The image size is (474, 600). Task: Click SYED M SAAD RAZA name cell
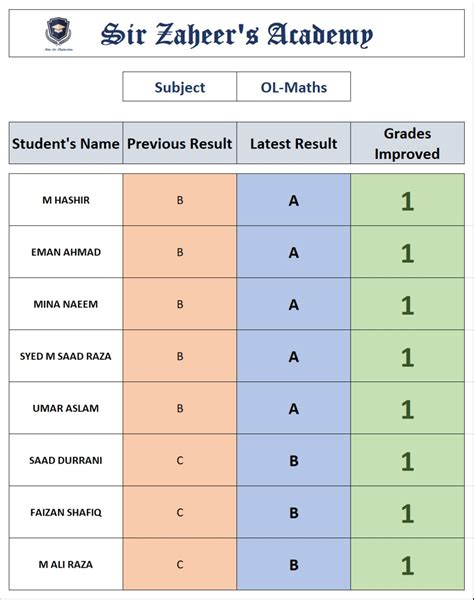[66, 356]
